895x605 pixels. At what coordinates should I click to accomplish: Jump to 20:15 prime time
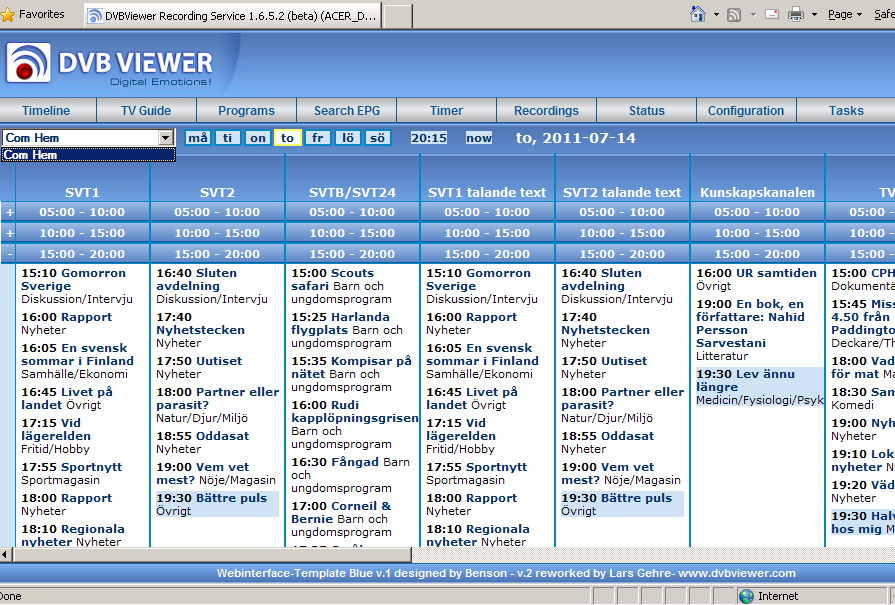[x=429, y=138]
